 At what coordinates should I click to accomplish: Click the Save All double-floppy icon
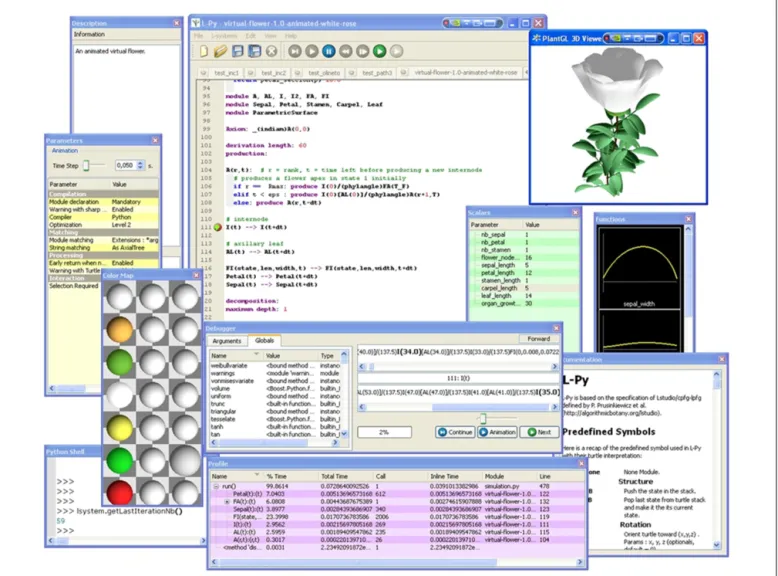tap(255, 51)
